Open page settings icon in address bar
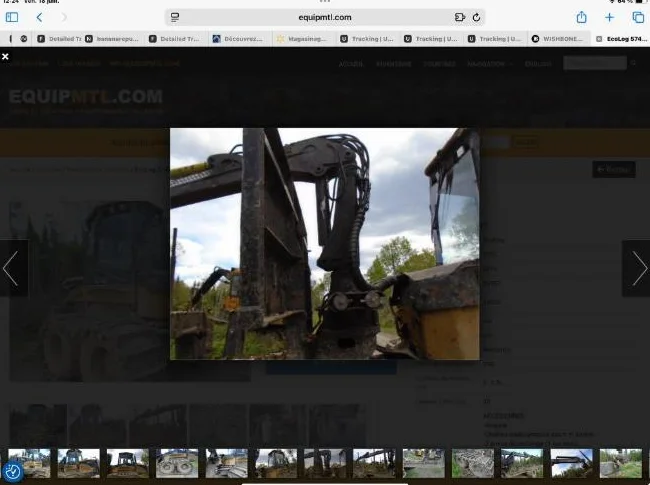Image resolution: width=650 pixels, height=485 pixels. click(175, 17)
